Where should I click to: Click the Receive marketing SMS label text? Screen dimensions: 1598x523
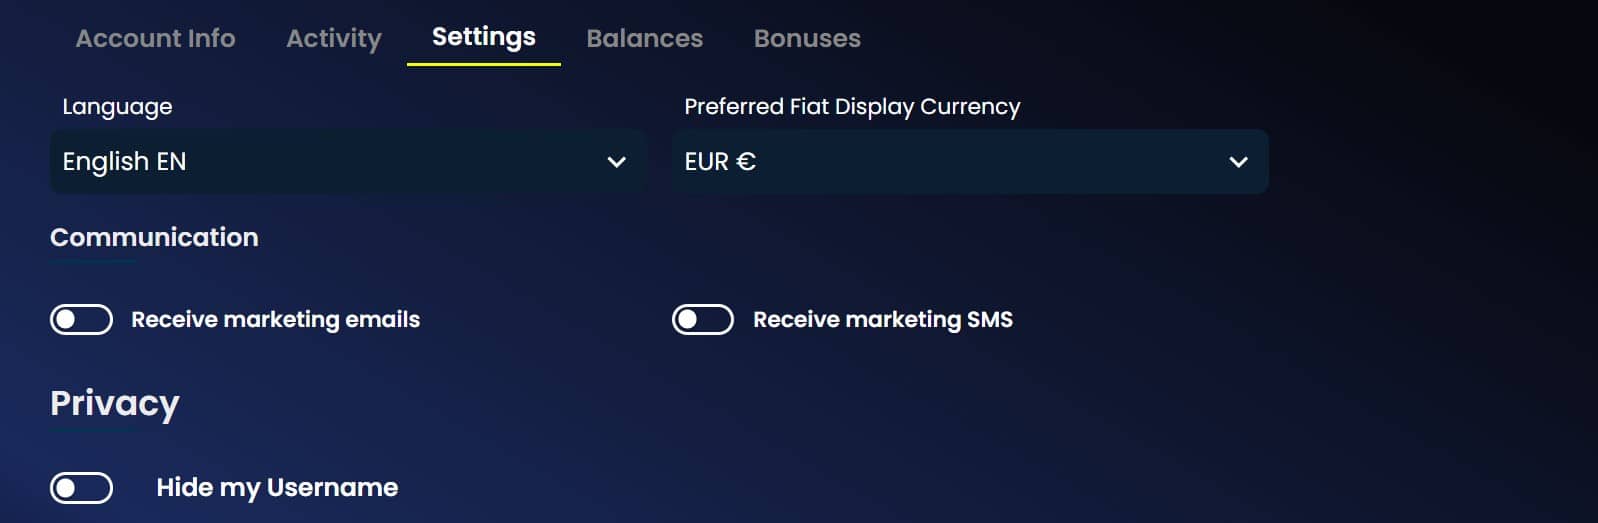click(883, 319)
